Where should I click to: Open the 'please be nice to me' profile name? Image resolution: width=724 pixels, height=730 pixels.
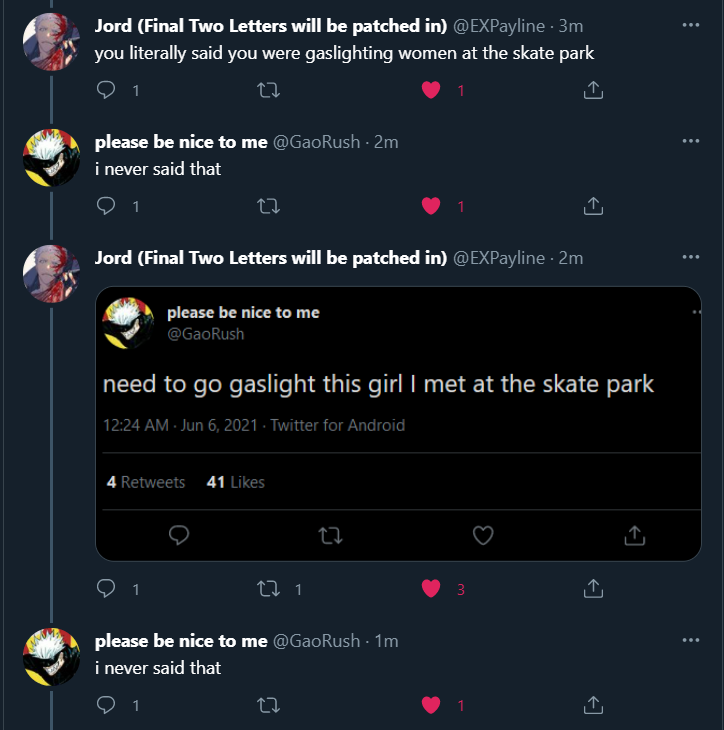pyautogui.click(x=181, y=142)
